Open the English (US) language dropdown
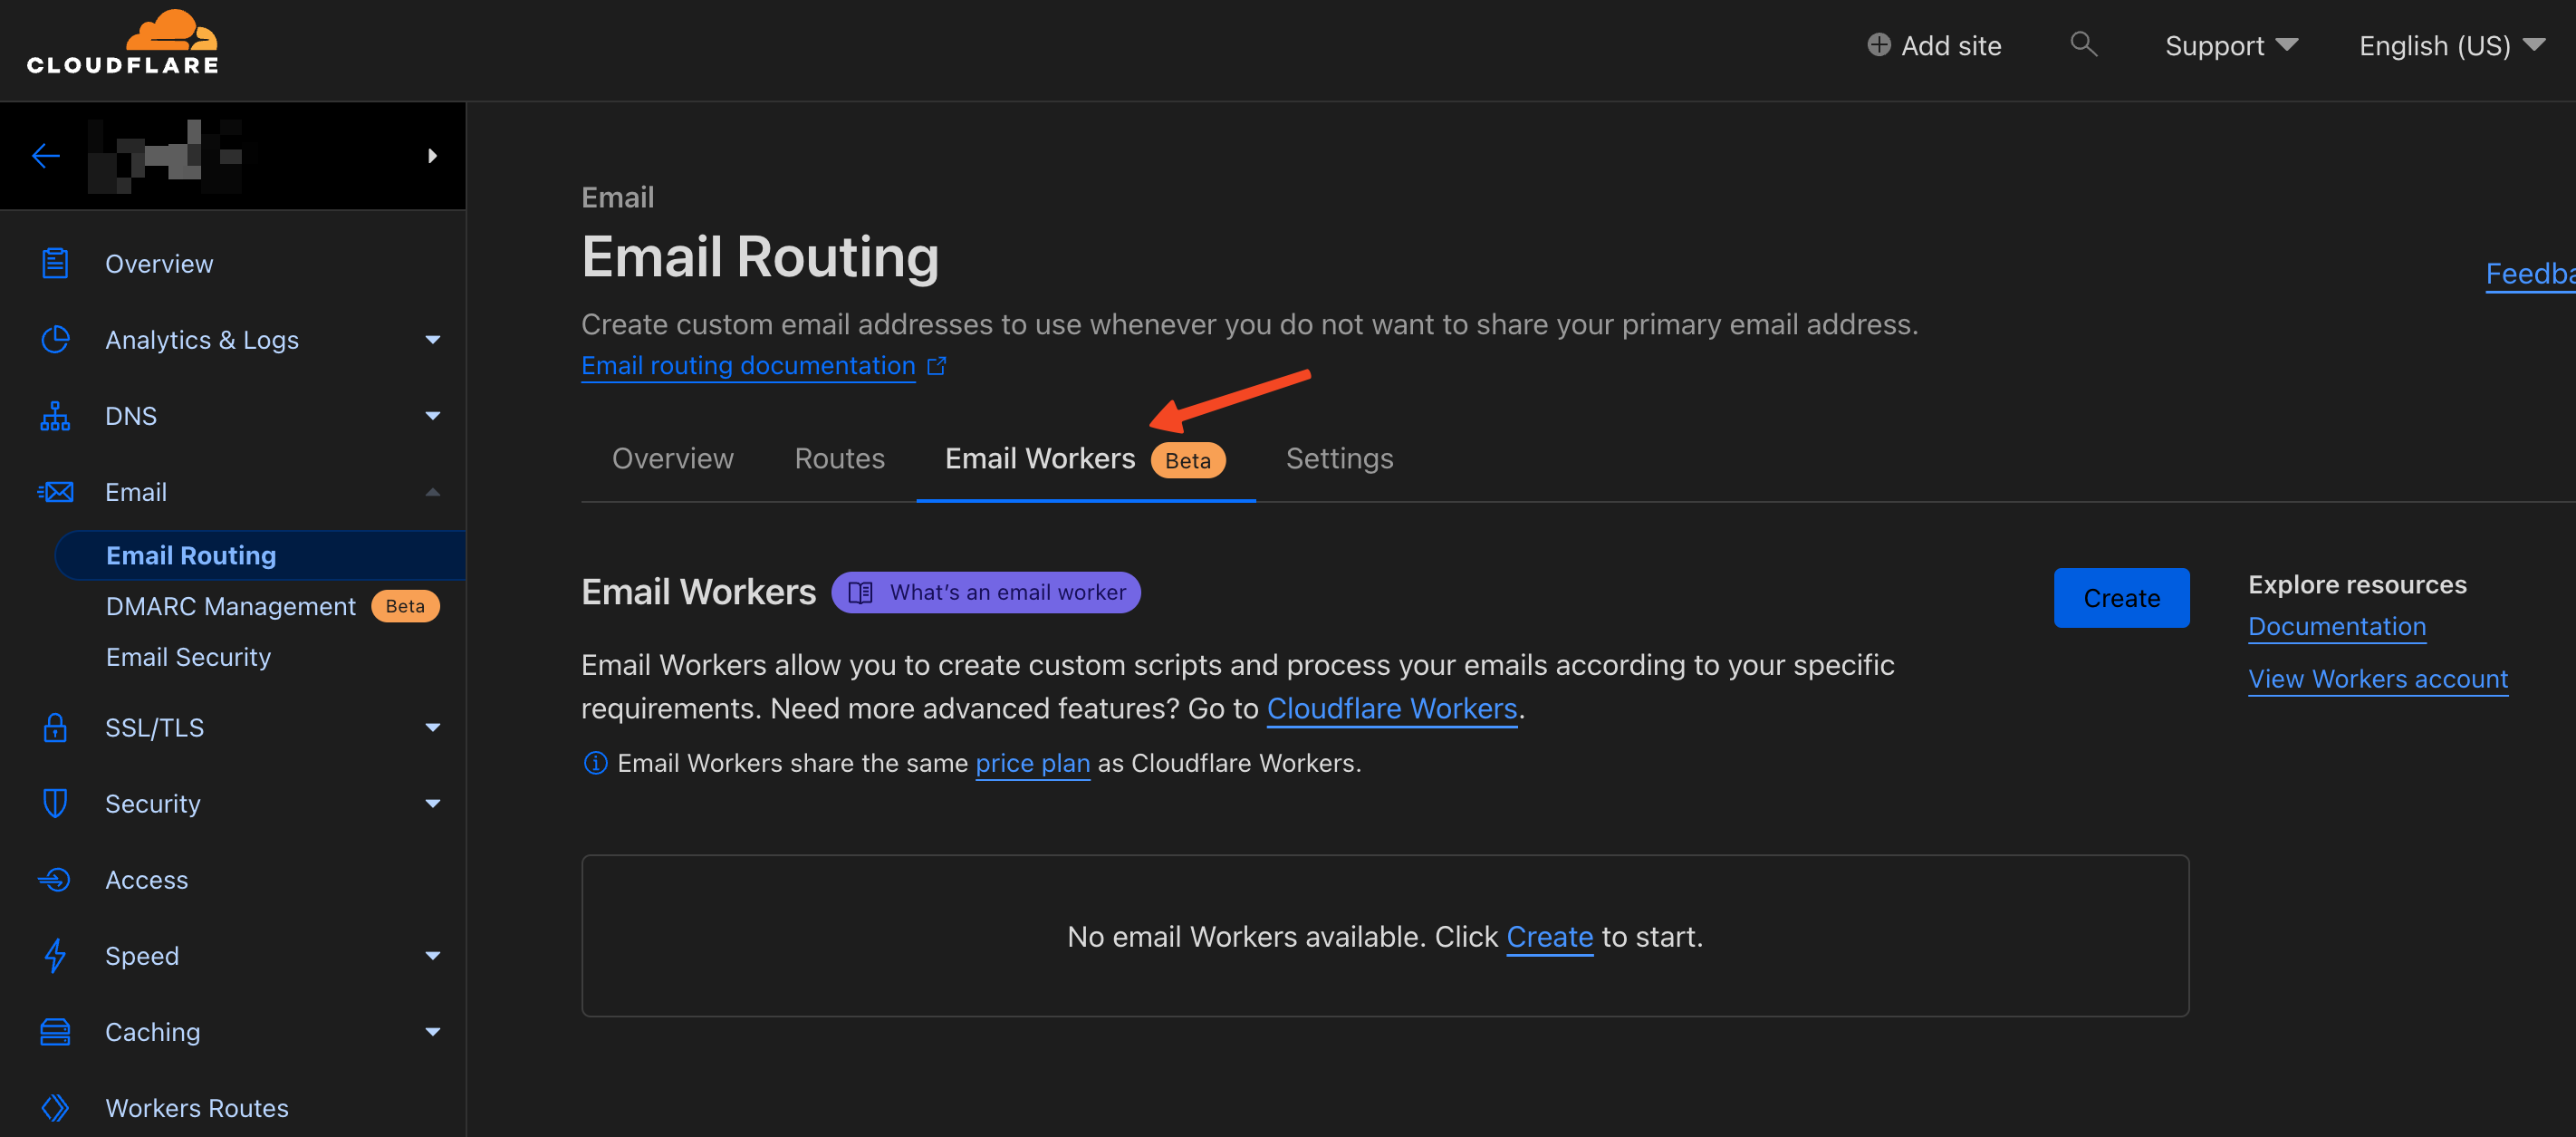2576x1137 pixels. click(2451, 46)
